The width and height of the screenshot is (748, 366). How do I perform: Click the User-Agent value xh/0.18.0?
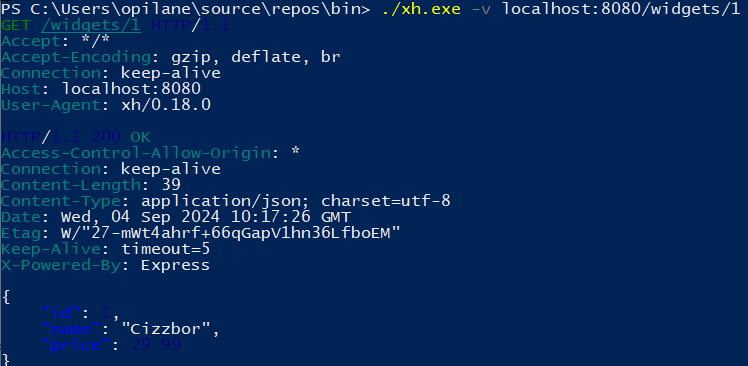click(x=166, y=105)
